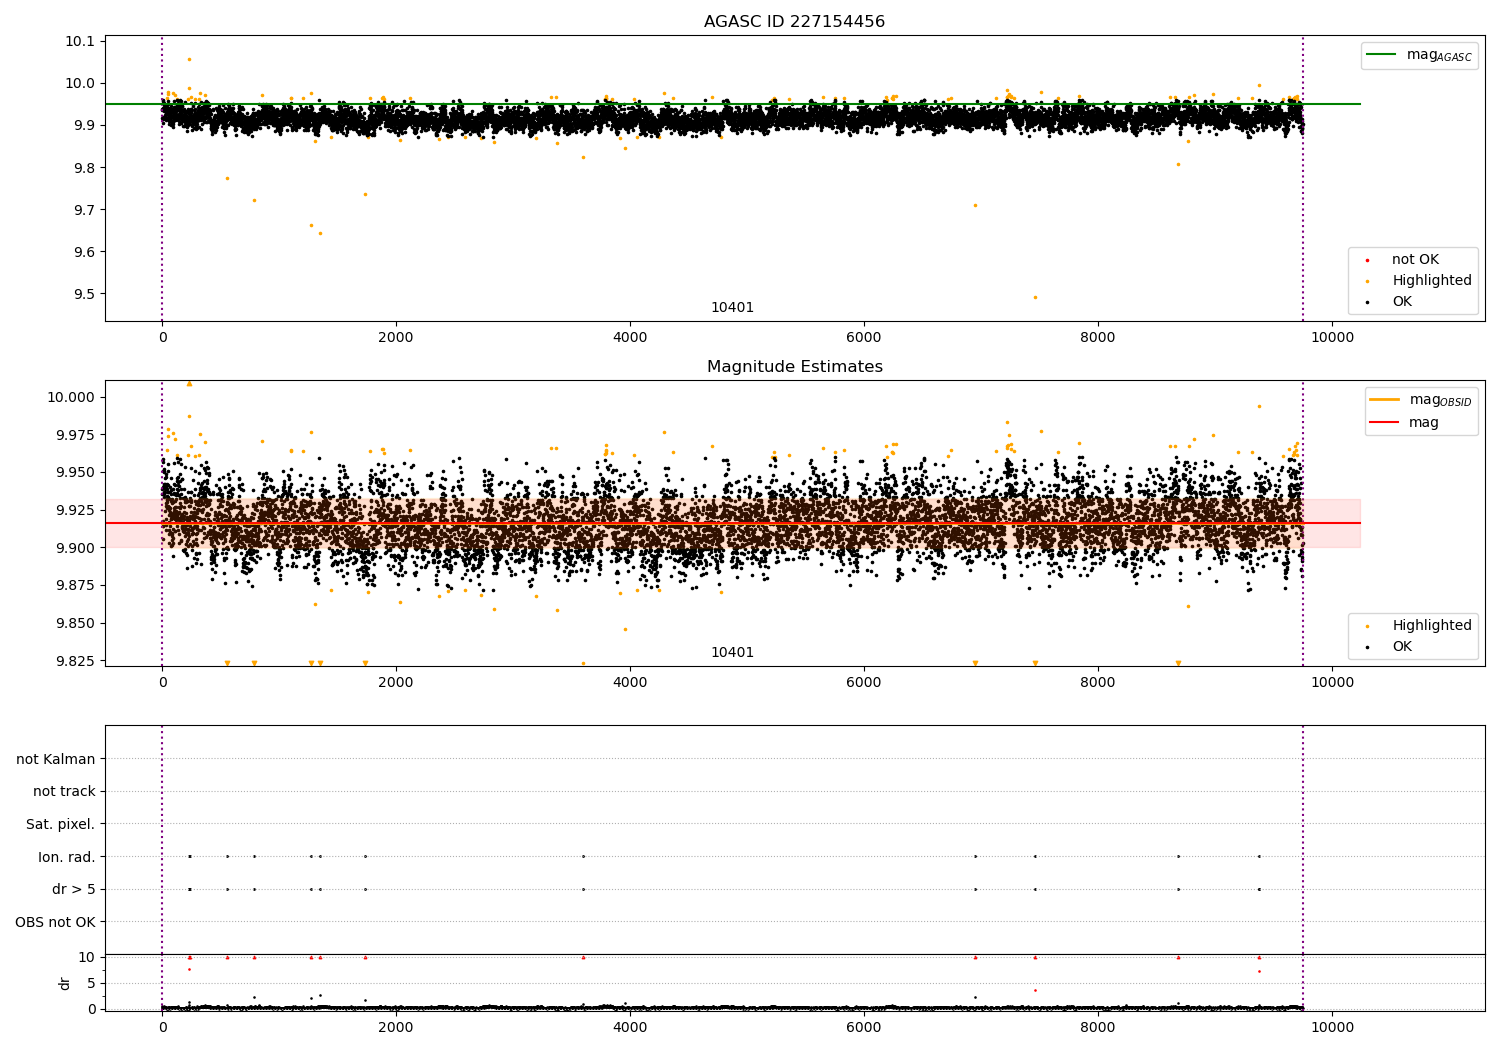Click the '2000' x-axis tick of the top plot
The width and height of the screenshot is (1500, 1050).
tap(396, 338)
